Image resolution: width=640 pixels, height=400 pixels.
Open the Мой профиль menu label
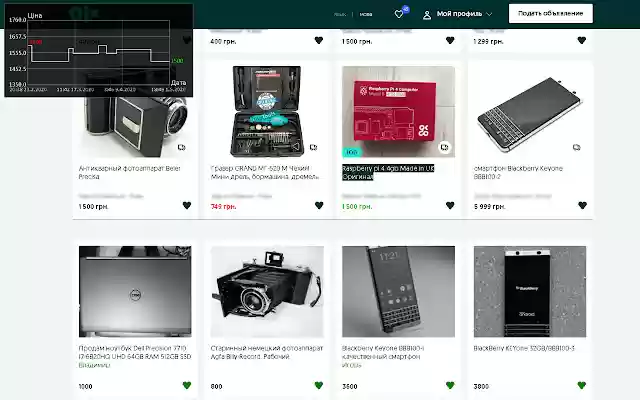(459, 14)
